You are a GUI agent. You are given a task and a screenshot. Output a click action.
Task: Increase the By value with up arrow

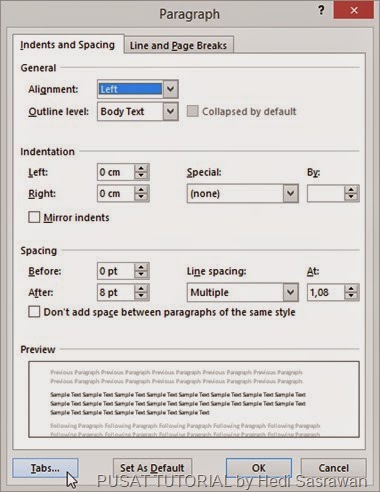tap(351, 190)
